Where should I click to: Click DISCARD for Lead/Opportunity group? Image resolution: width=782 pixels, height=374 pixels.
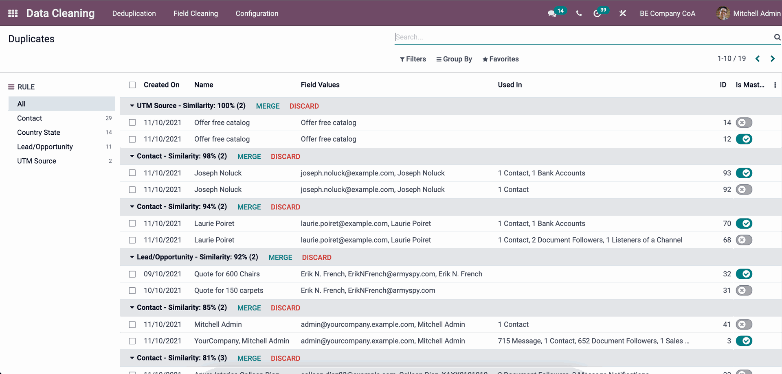tap(317, 257)
